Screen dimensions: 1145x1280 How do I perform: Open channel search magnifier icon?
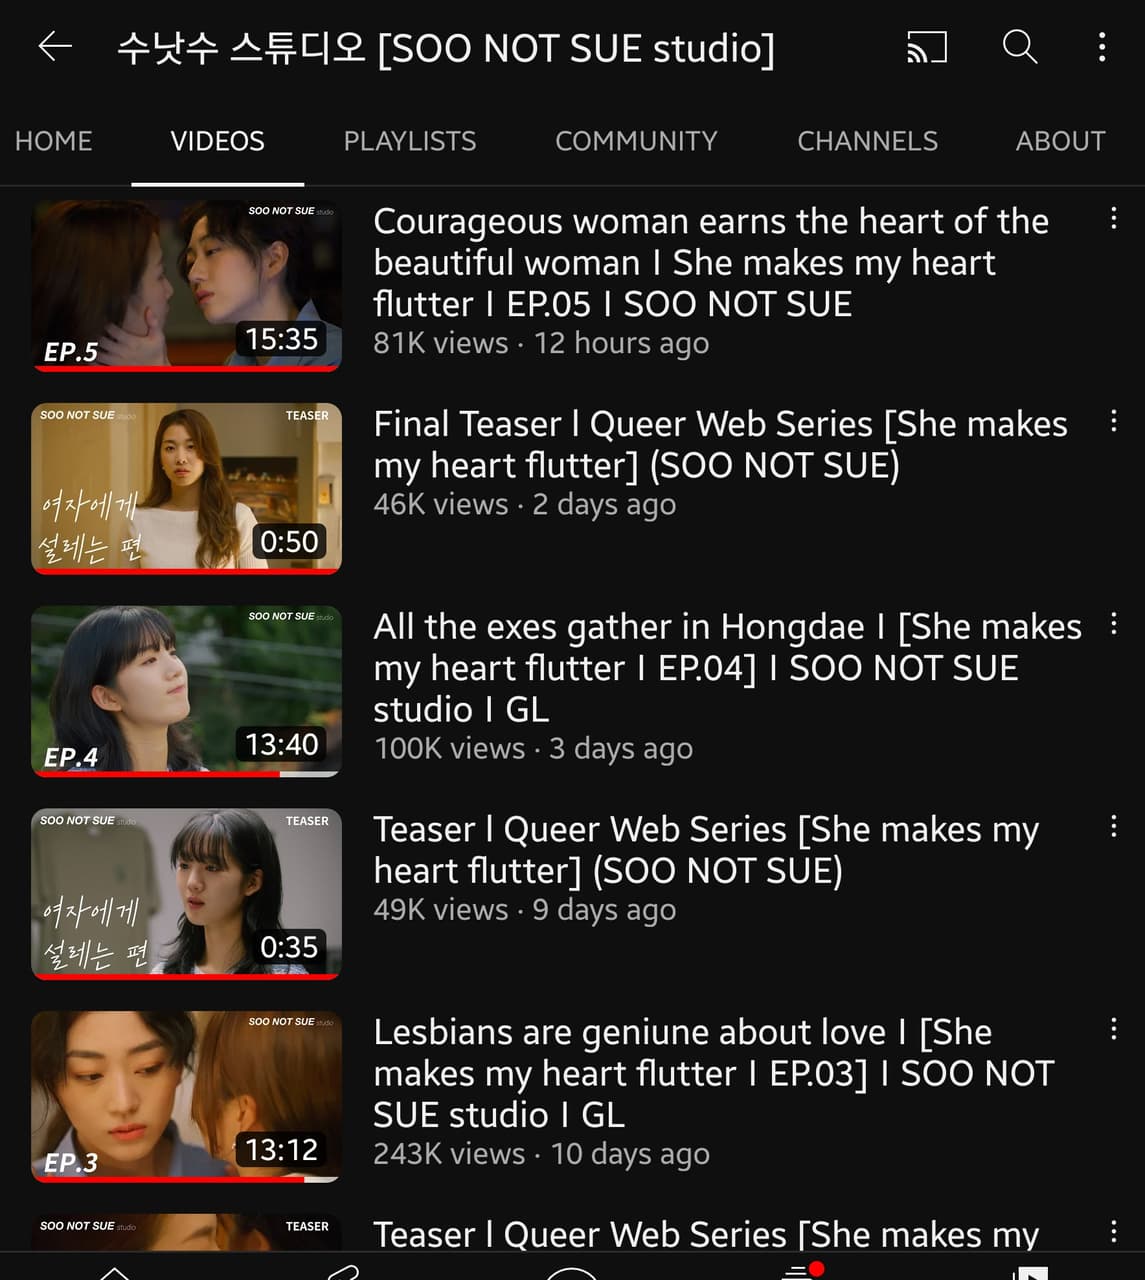tap(1019, 46)
